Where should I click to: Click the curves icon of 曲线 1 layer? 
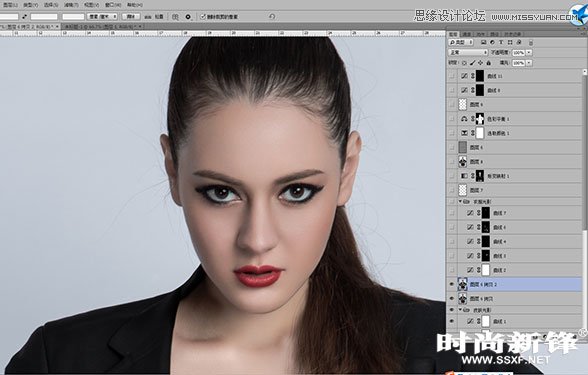[x=470, y=321]
